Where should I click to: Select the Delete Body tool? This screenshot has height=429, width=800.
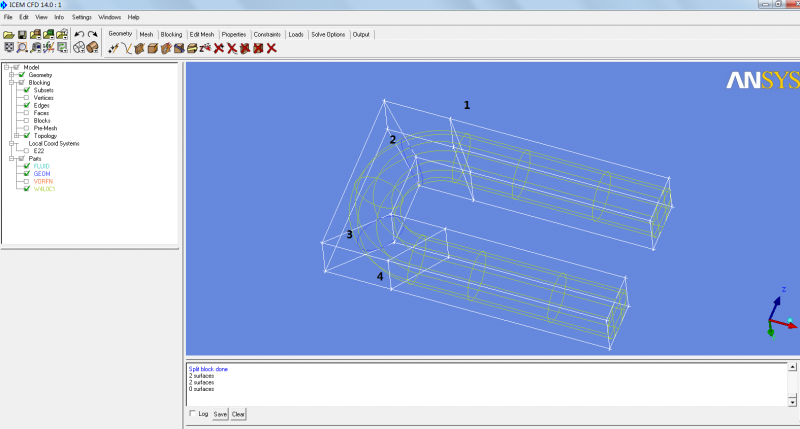point(259,48)
